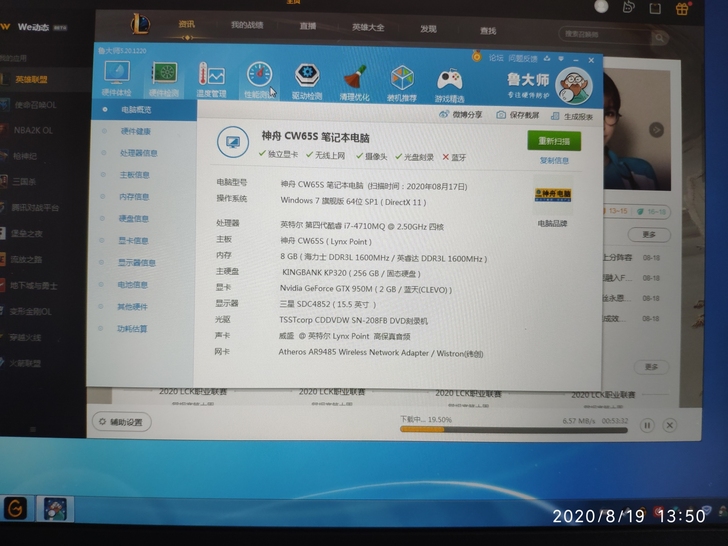Pause the download with pause button

pos(647,425)
